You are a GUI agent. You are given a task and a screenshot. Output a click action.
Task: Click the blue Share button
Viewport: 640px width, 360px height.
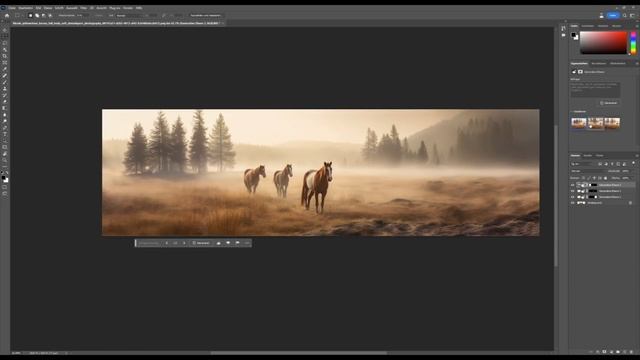click(613, 16)
